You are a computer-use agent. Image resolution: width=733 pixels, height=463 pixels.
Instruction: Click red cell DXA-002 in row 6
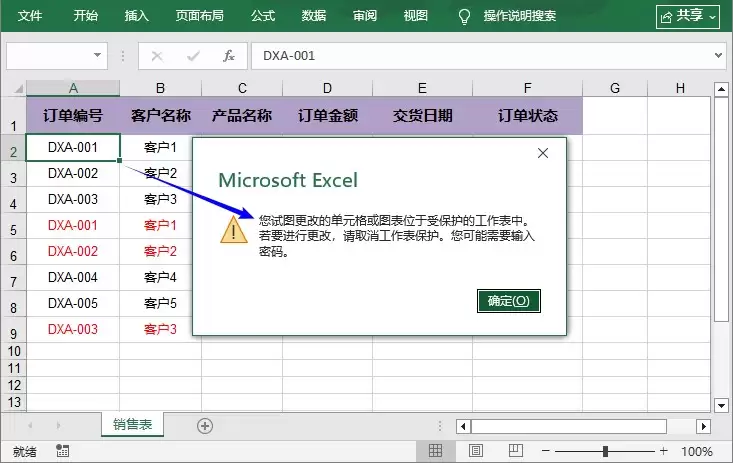pos(73,252)
